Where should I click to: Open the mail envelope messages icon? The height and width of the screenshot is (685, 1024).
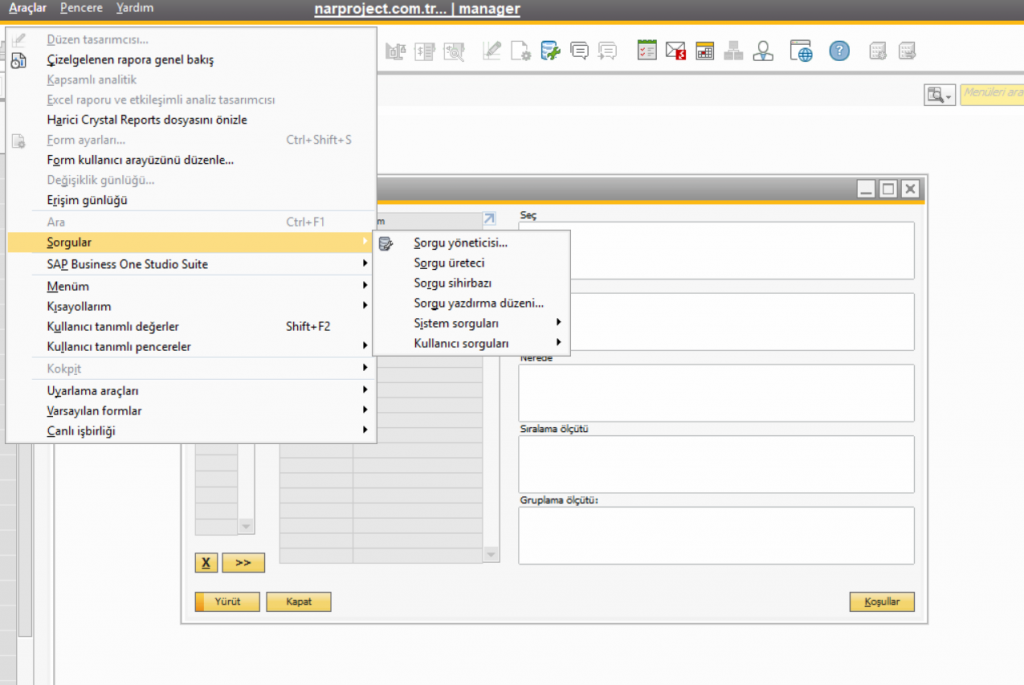point(676,51)
